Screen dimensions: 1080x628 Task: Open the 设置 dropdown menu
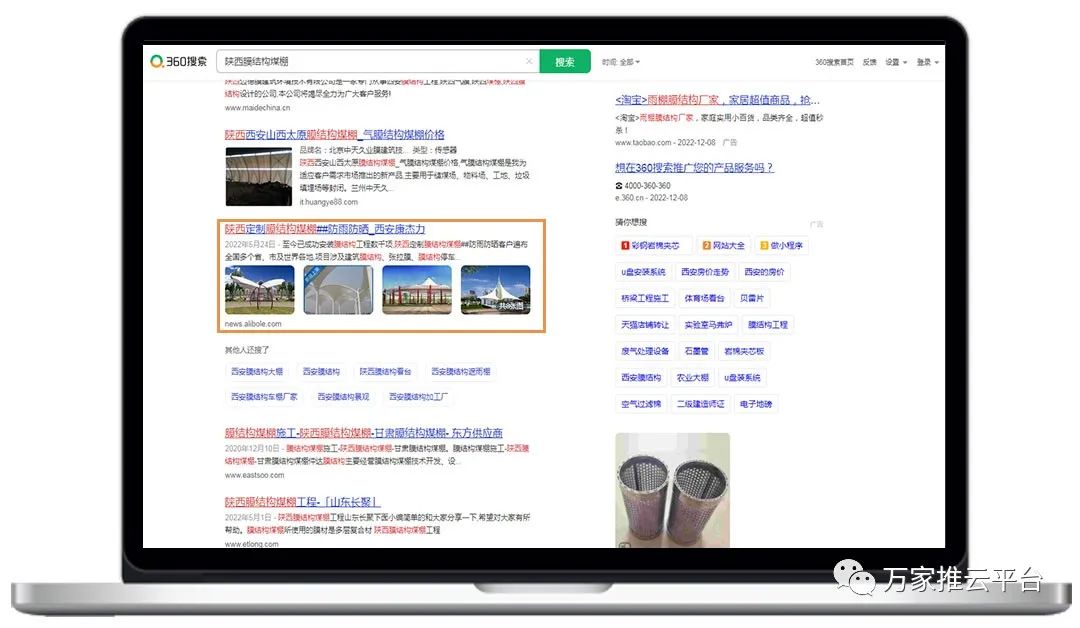pos(895,62)
